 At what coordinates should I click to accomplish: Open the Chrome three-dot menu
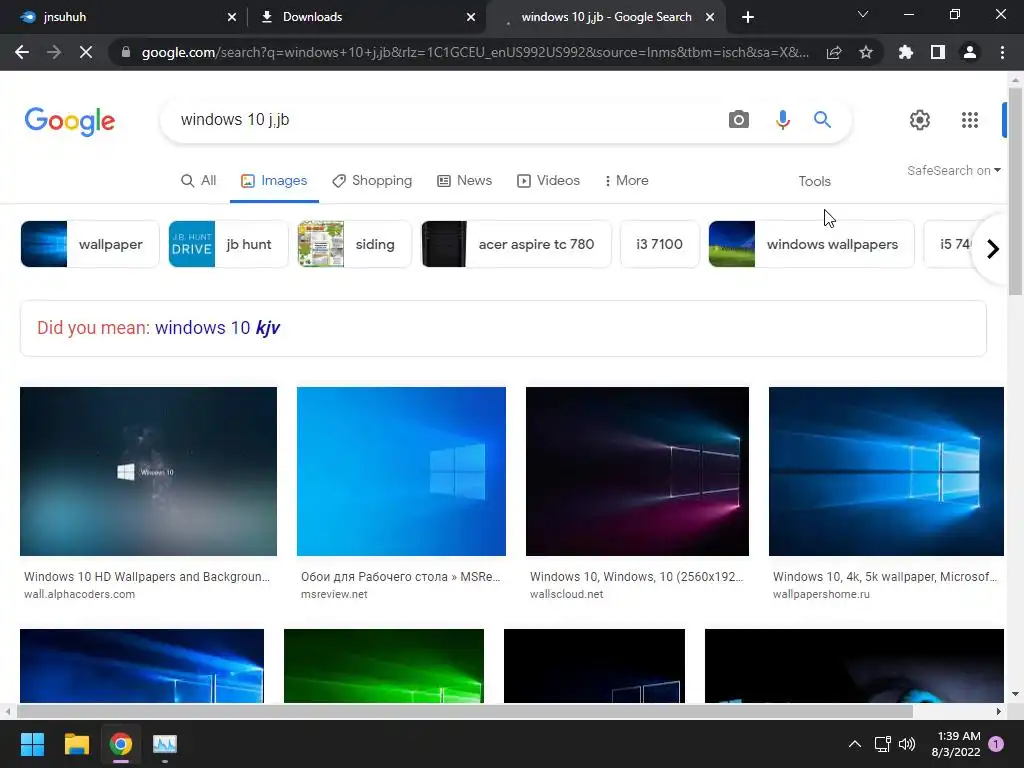1002,52
